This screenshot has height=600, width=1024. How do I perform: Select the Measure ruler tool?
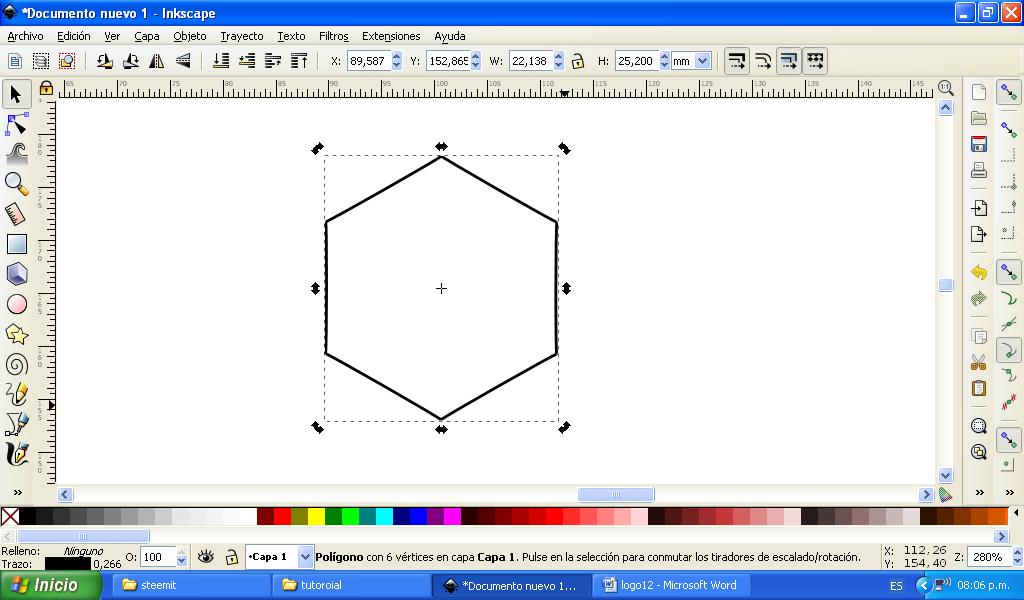click(16, 213)
